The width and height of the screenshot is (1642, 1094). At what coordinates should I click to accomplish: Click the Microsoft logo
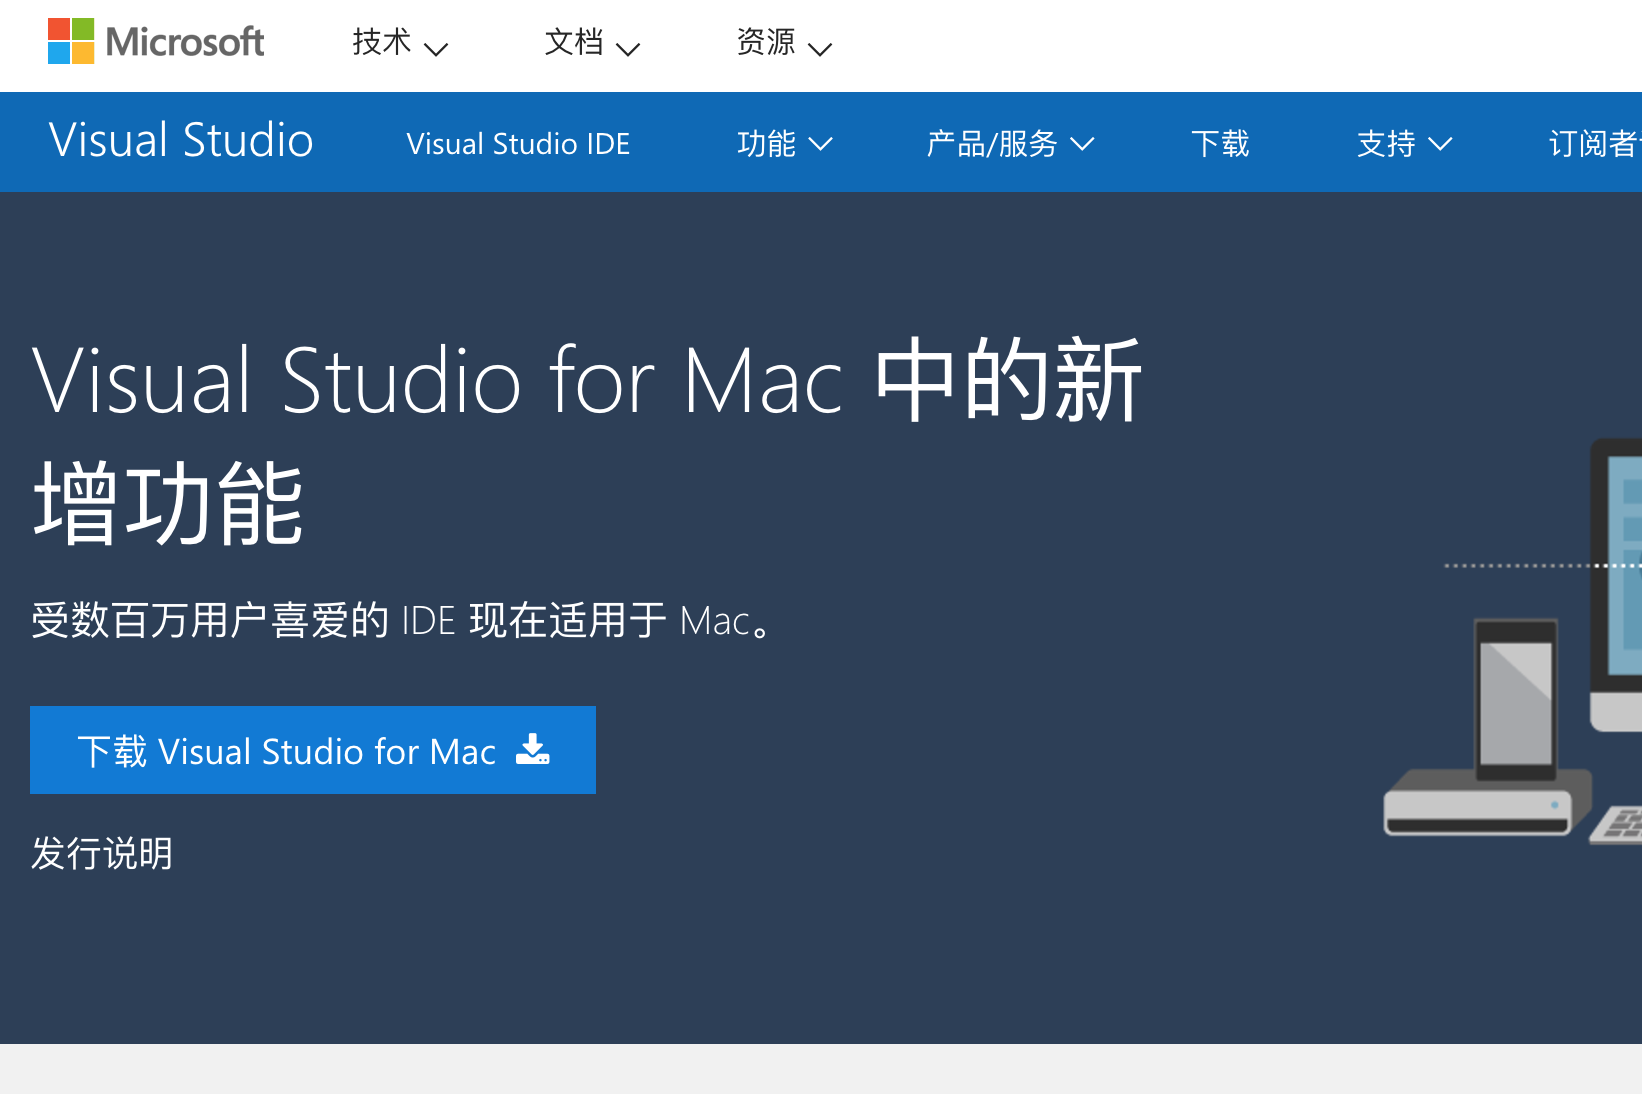tap(156, 42)
